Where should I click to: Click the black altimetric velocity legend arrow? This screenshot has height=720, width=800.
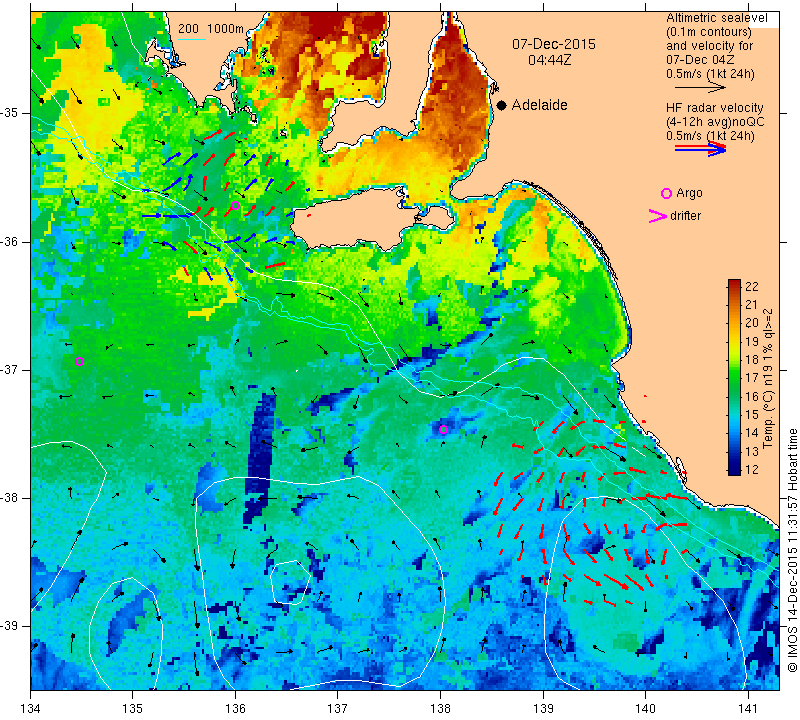pos(700,88)
